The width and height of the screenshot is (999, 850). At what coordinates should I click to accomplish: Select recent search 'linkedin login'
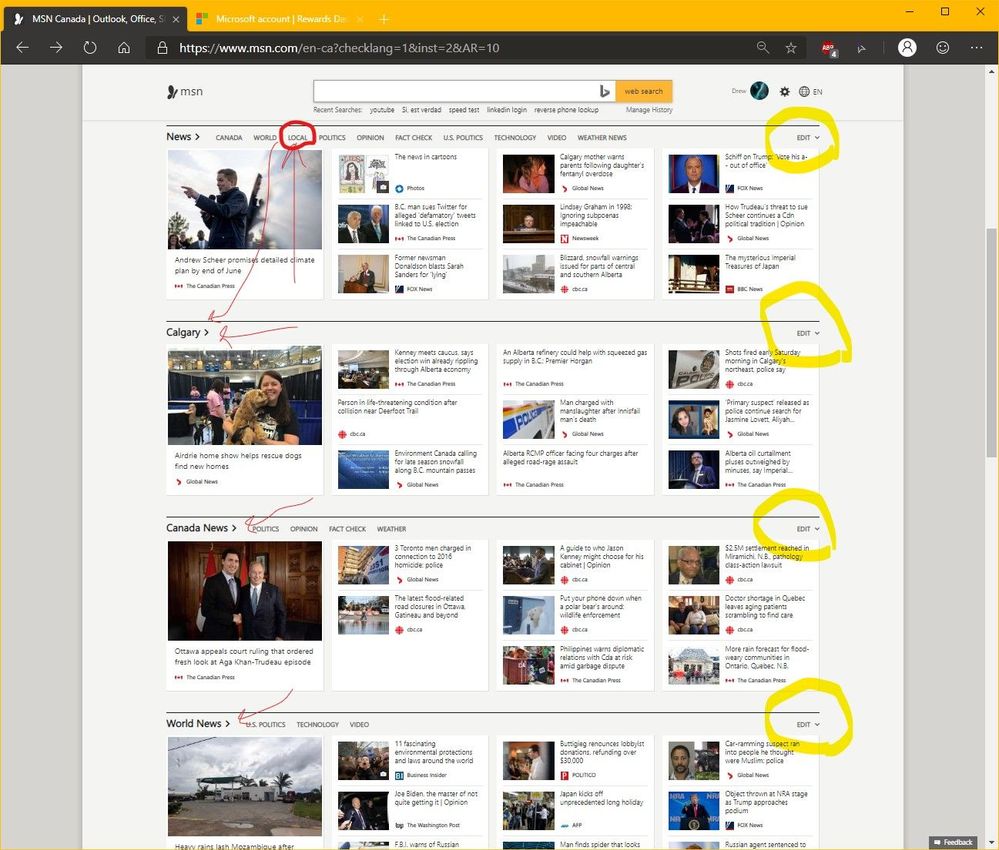click(x=507, y=110)
